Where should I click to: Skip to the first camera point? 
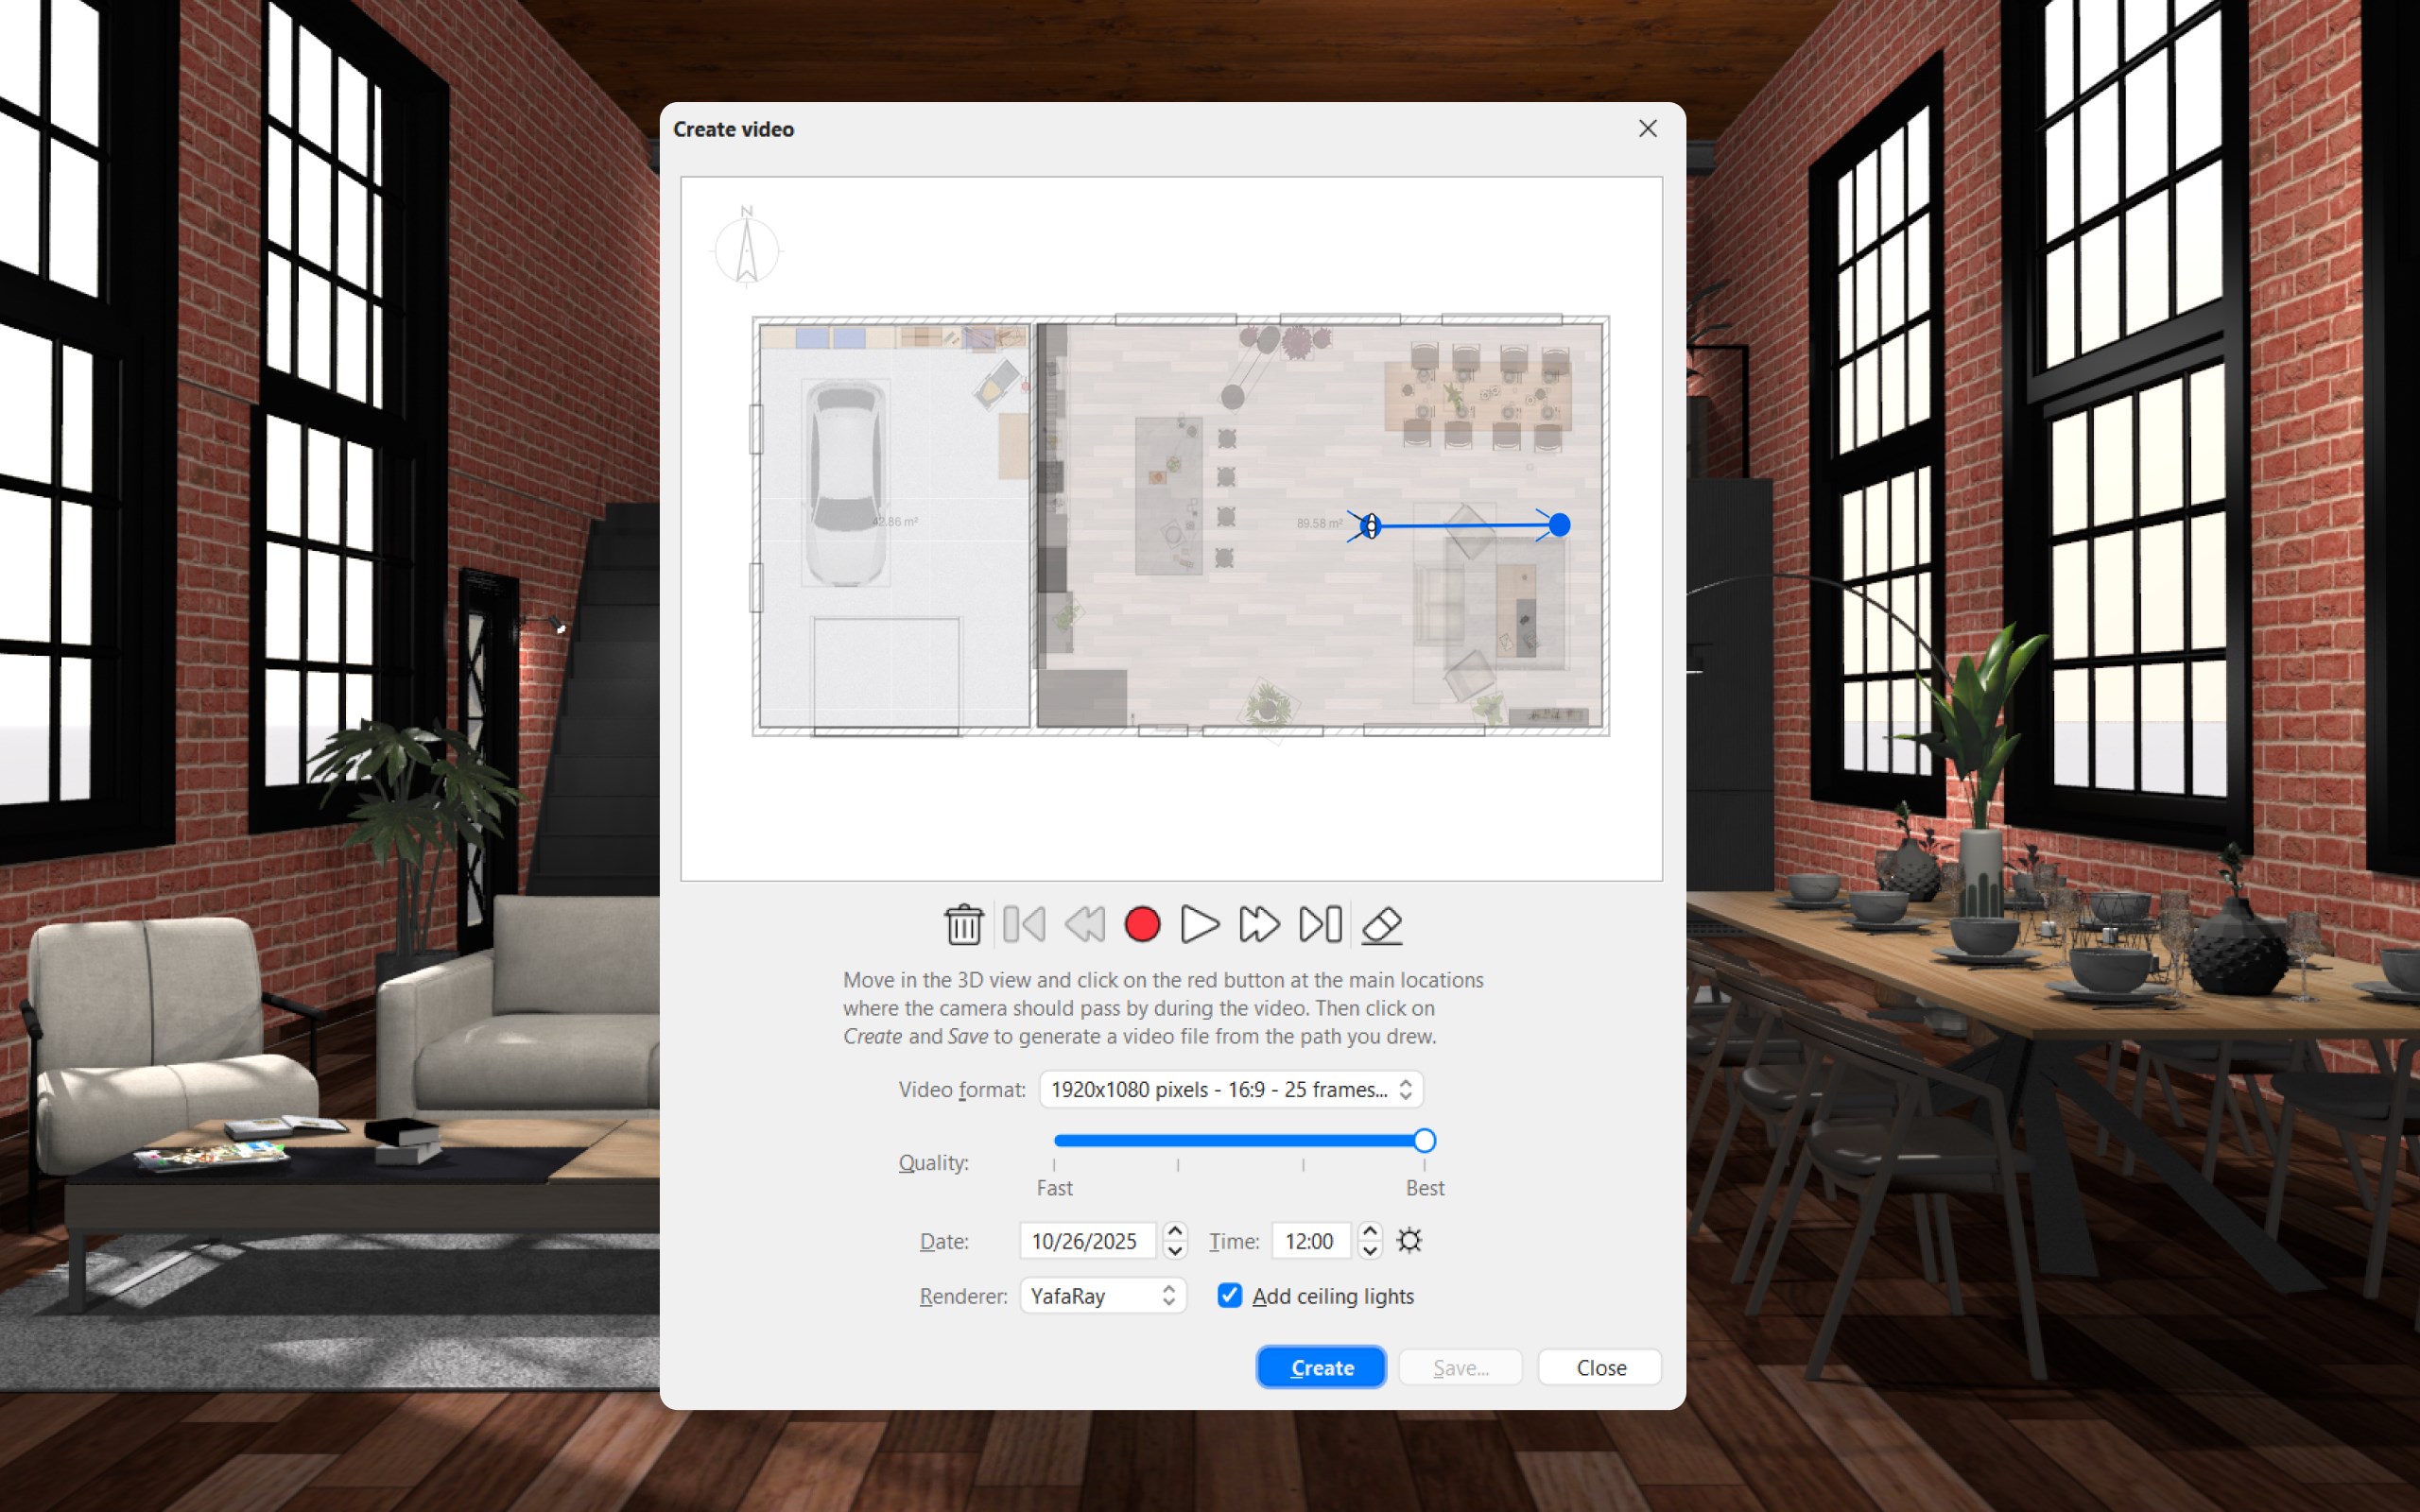pyautogui.click(x=1023, y=924)
